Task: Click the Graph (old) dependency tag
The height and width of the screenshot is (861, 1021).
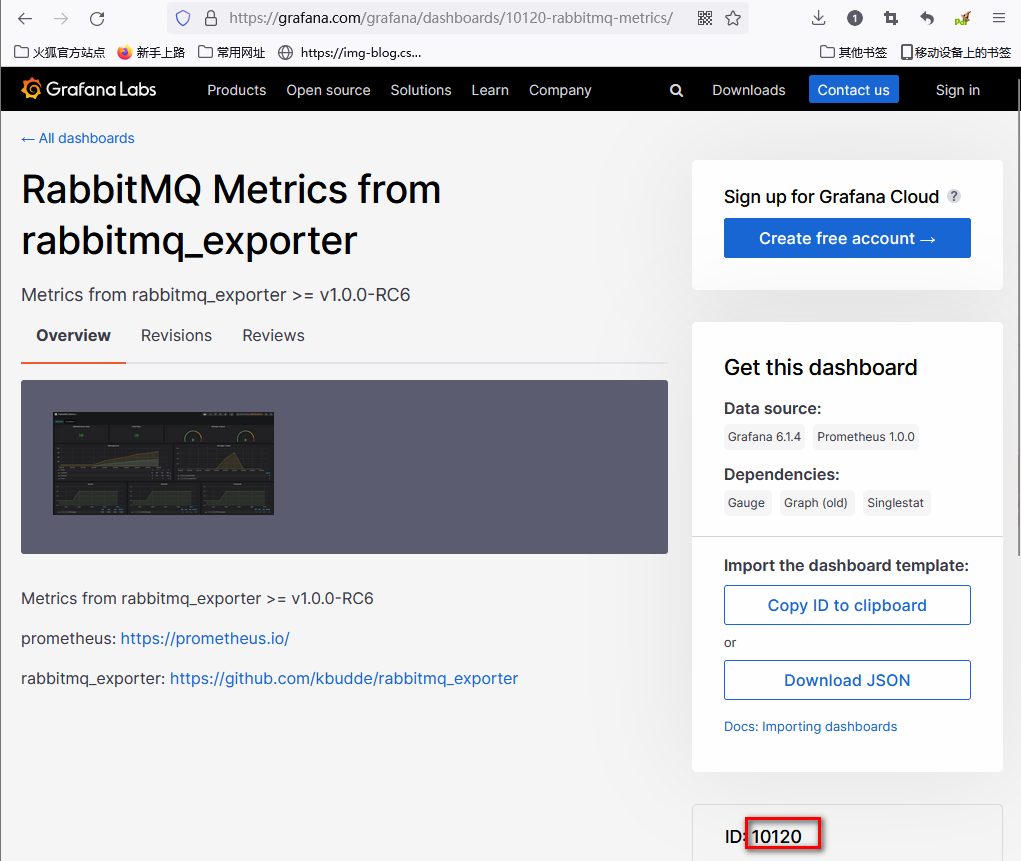Action: 816,503
